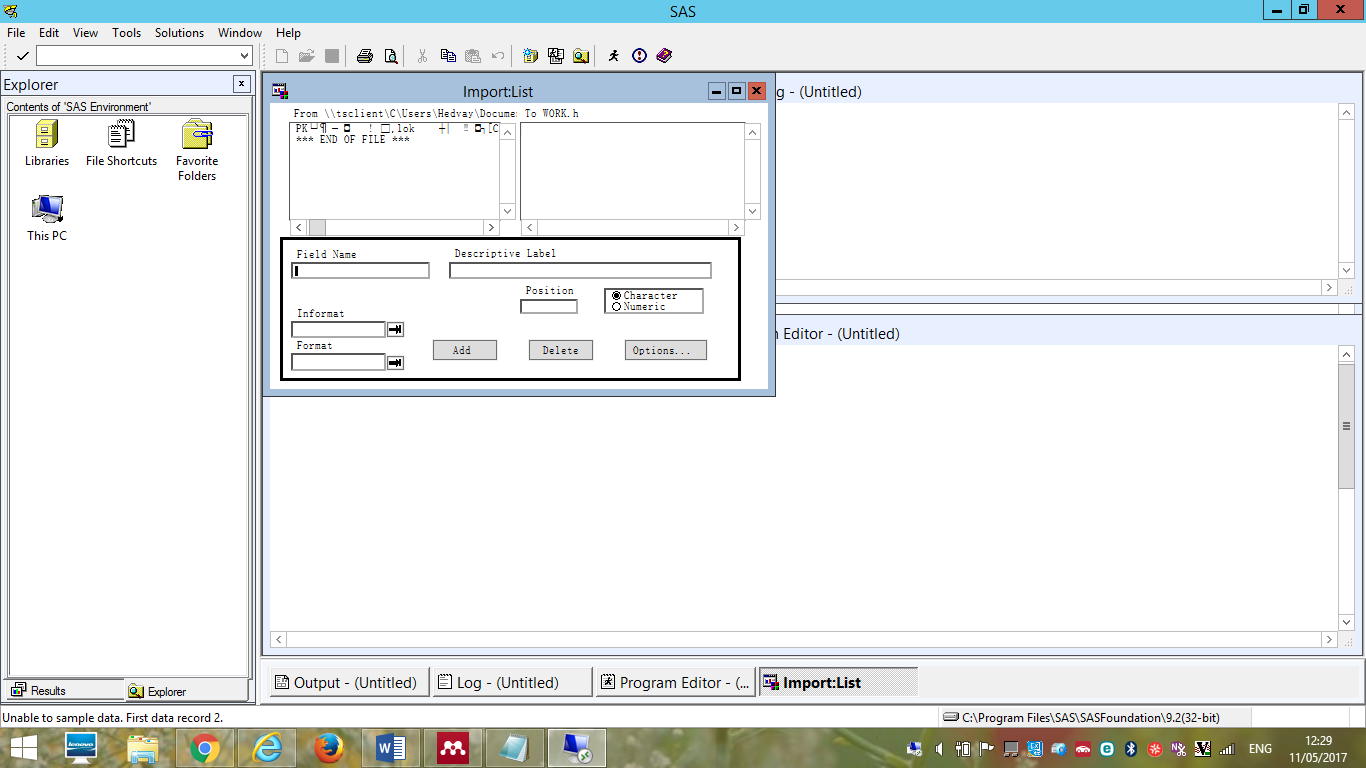
Task: Open the File menu
Action: [16, 33]
